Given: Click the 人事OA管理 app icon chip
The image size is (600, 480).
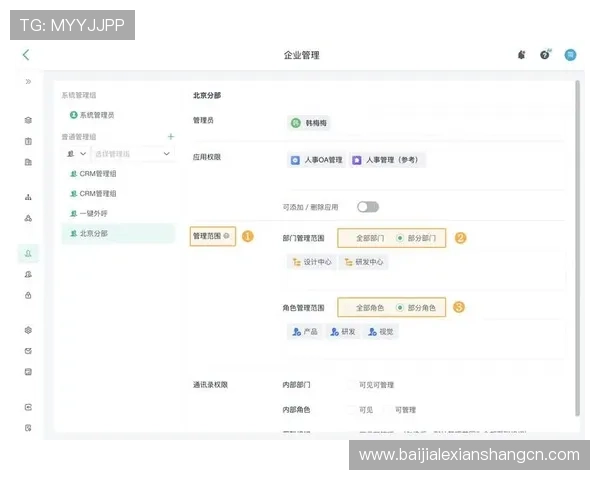Looking at the screenshot, I should coord(316,160).
